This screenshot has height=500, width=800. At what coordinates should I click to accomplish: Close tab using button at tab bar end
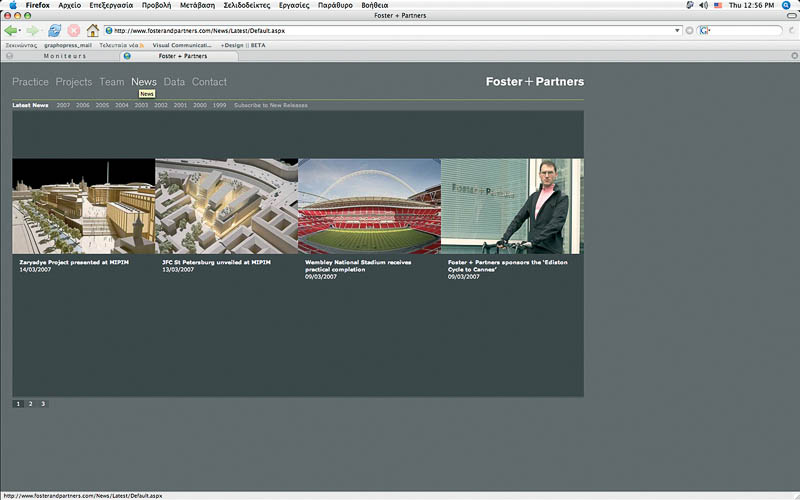click(794, 56)
